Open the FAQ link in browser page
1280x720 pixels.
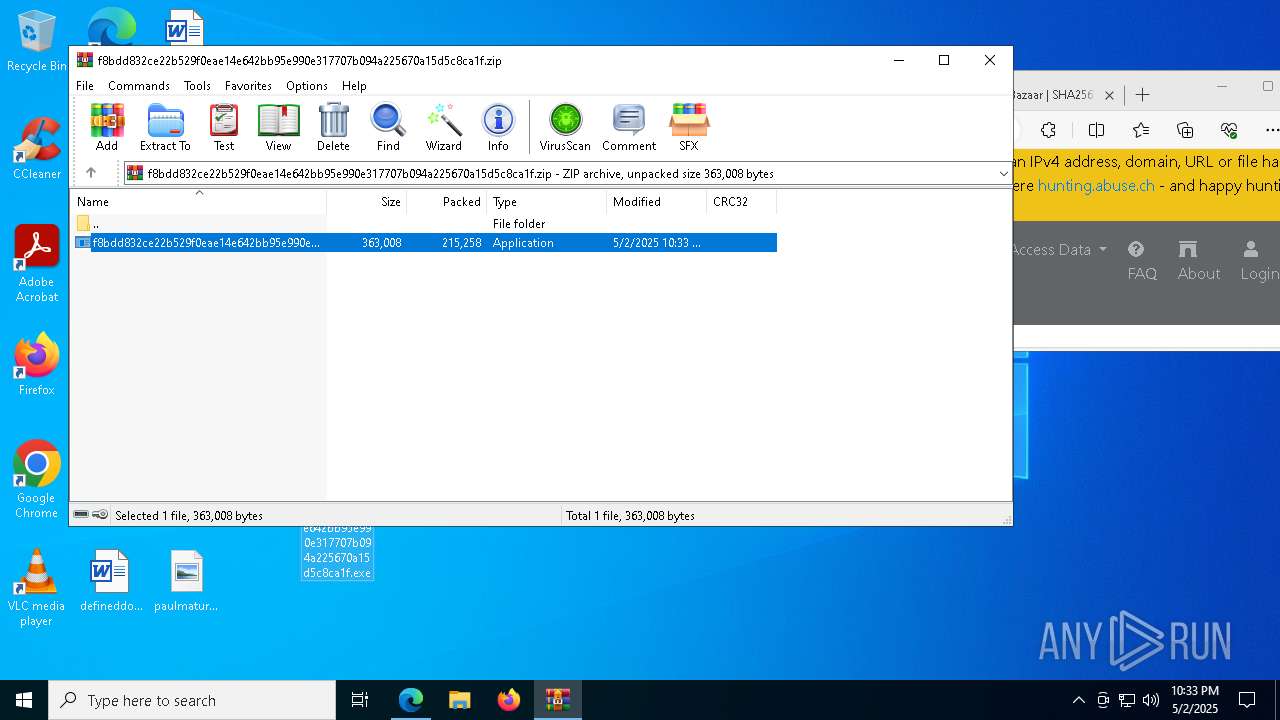1142,261
